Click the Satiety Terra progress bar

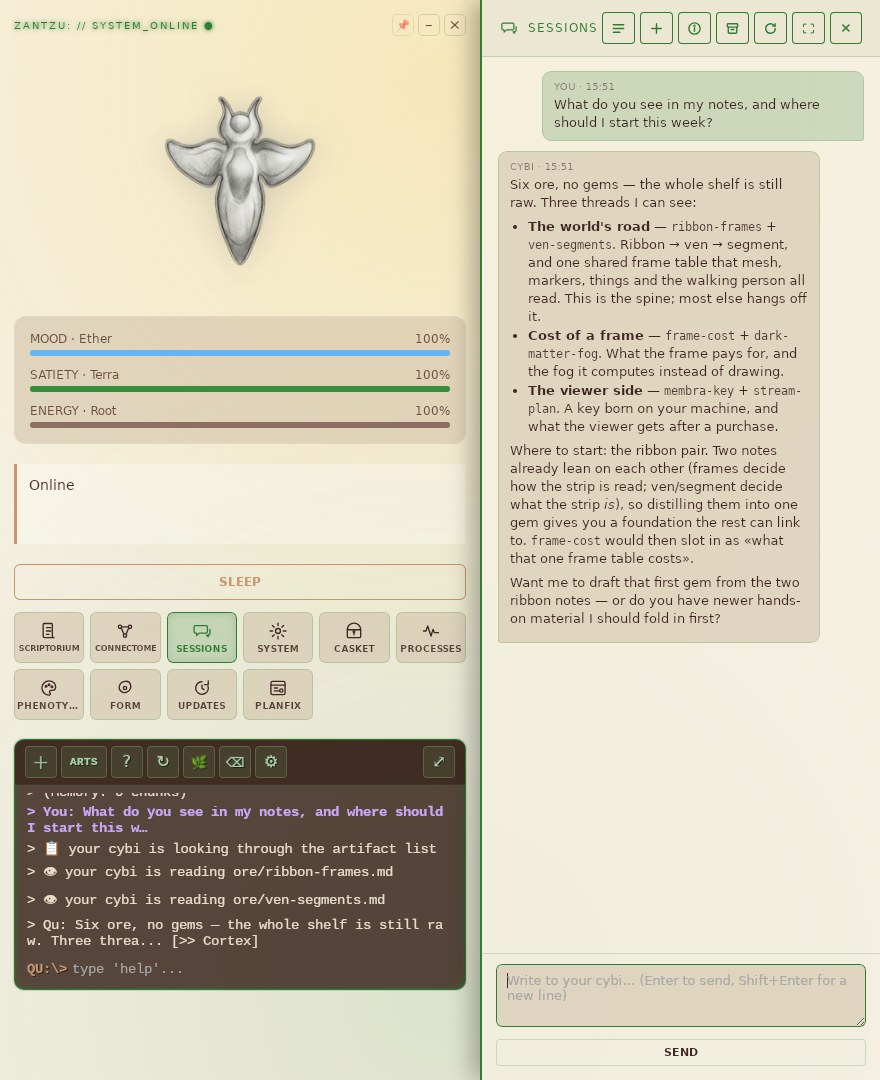[x=240, y=389]
